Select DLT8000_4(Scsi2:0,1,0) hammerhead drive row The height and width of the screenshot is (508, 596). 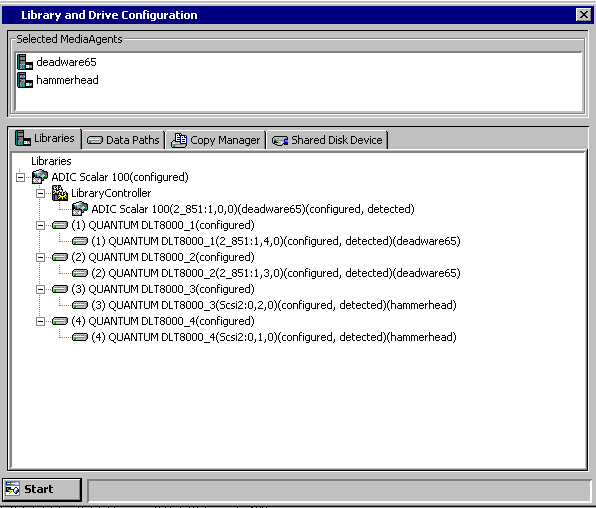(274, 337)
